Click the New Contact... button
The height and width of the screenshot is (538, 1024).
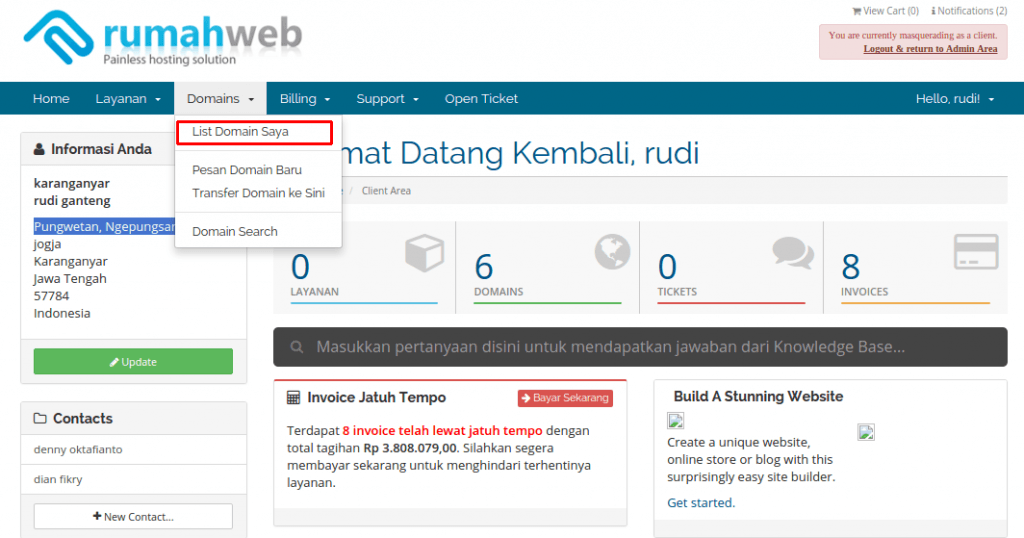(x=133, y=516)
